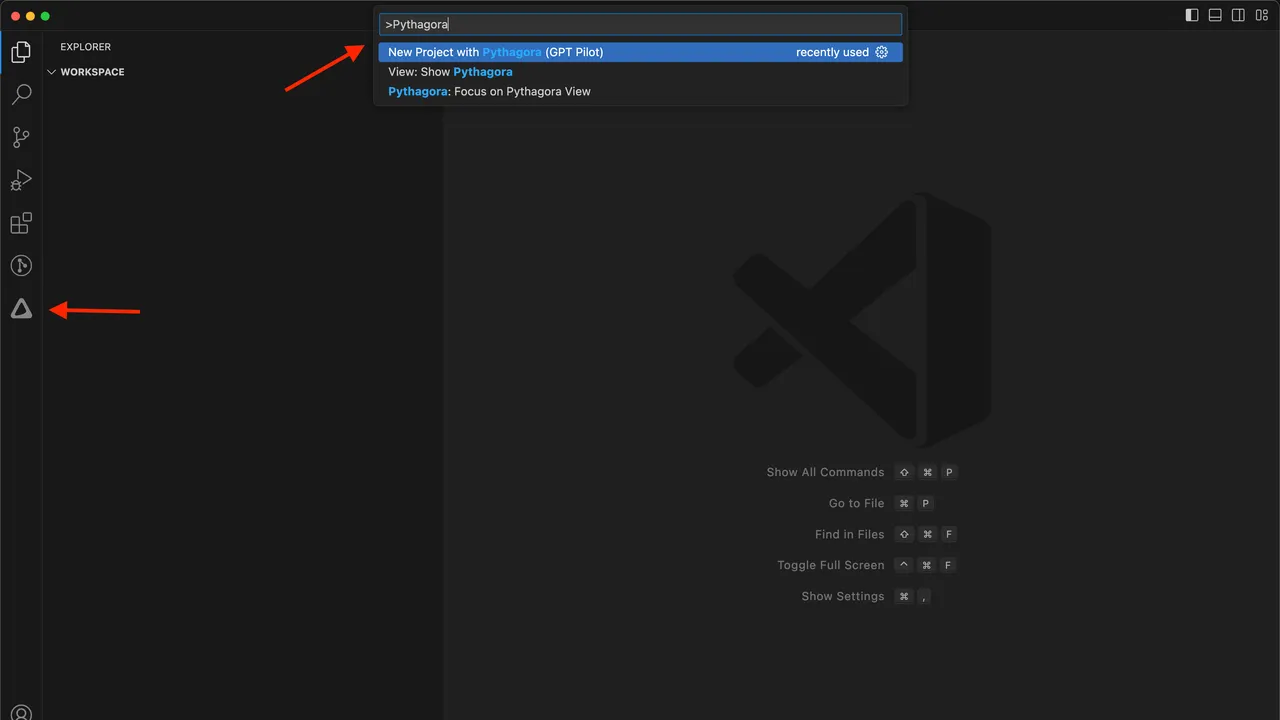This screenshot has height=720, width=1280.
Task: Toggle Secondary Side Bar layout icon
Action: (x=1238, y=15)
